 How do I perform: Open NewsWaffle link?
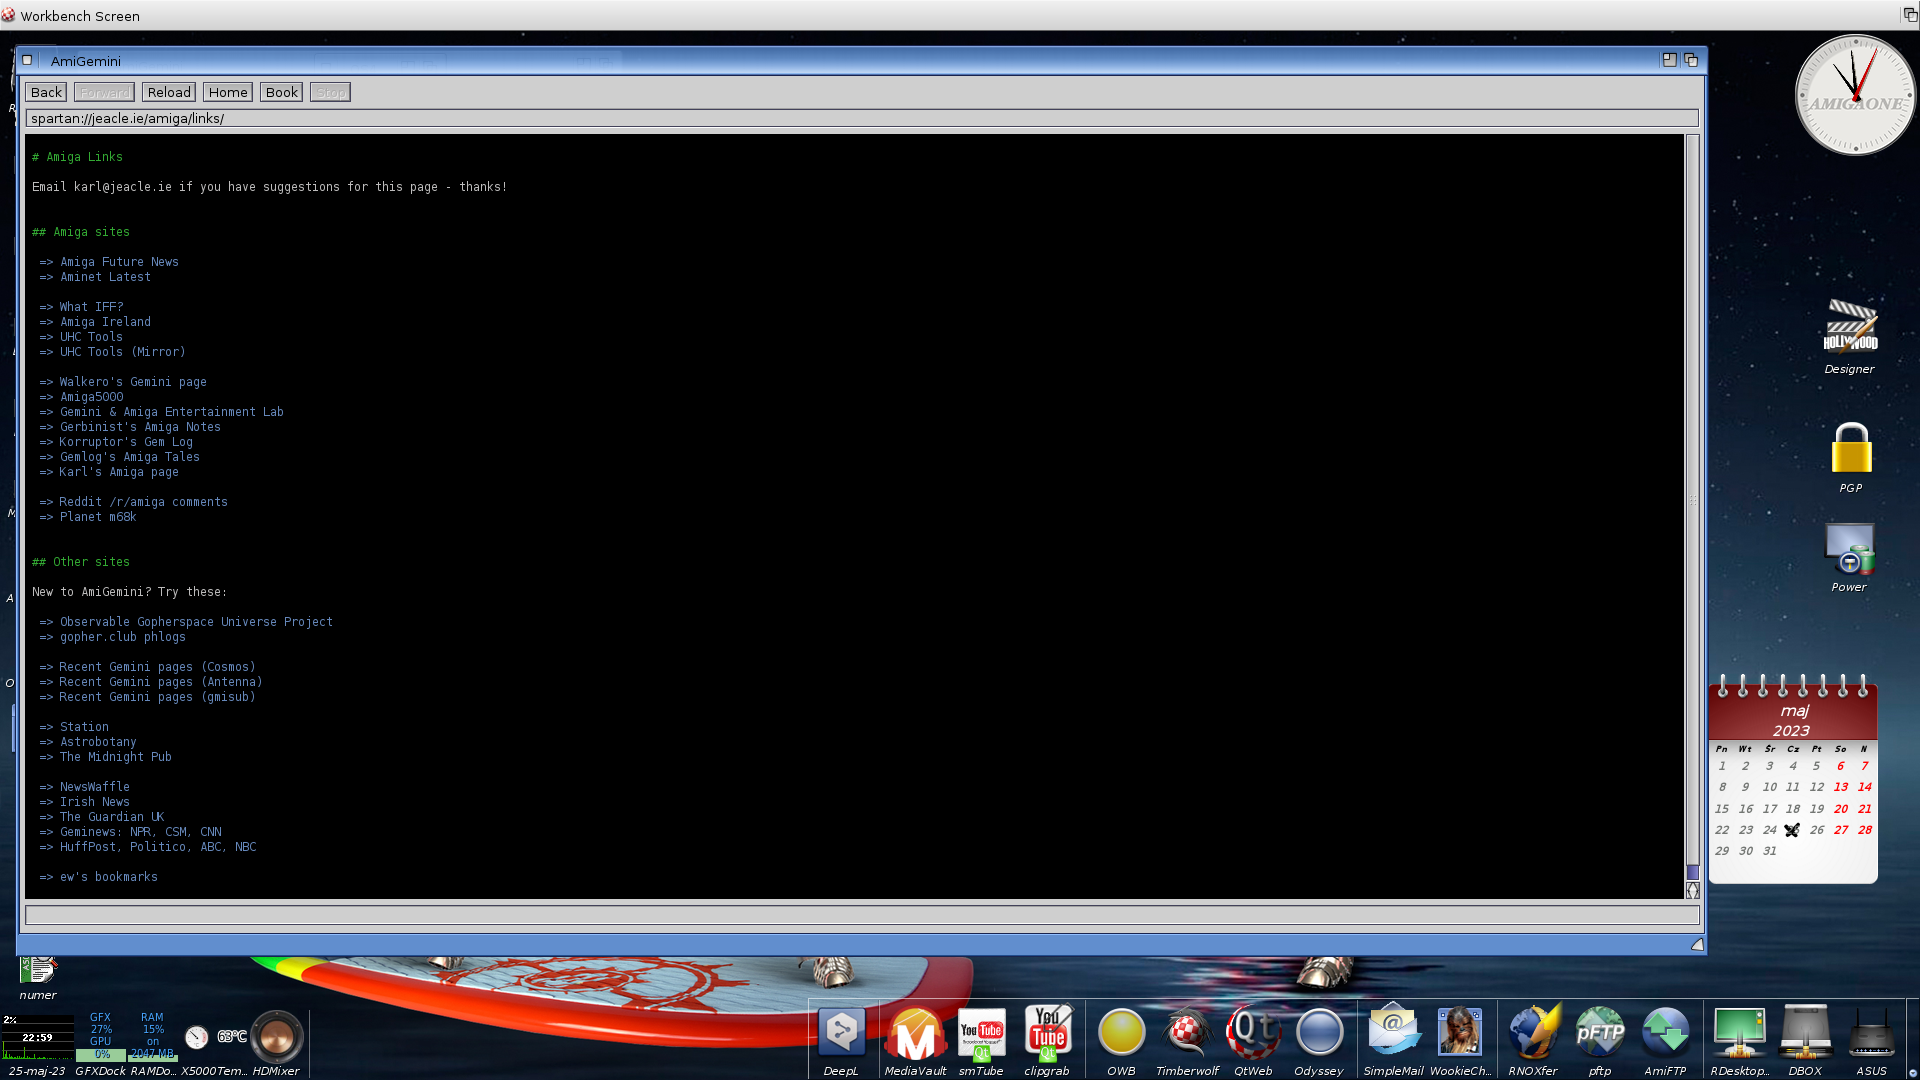coord(94,787)
